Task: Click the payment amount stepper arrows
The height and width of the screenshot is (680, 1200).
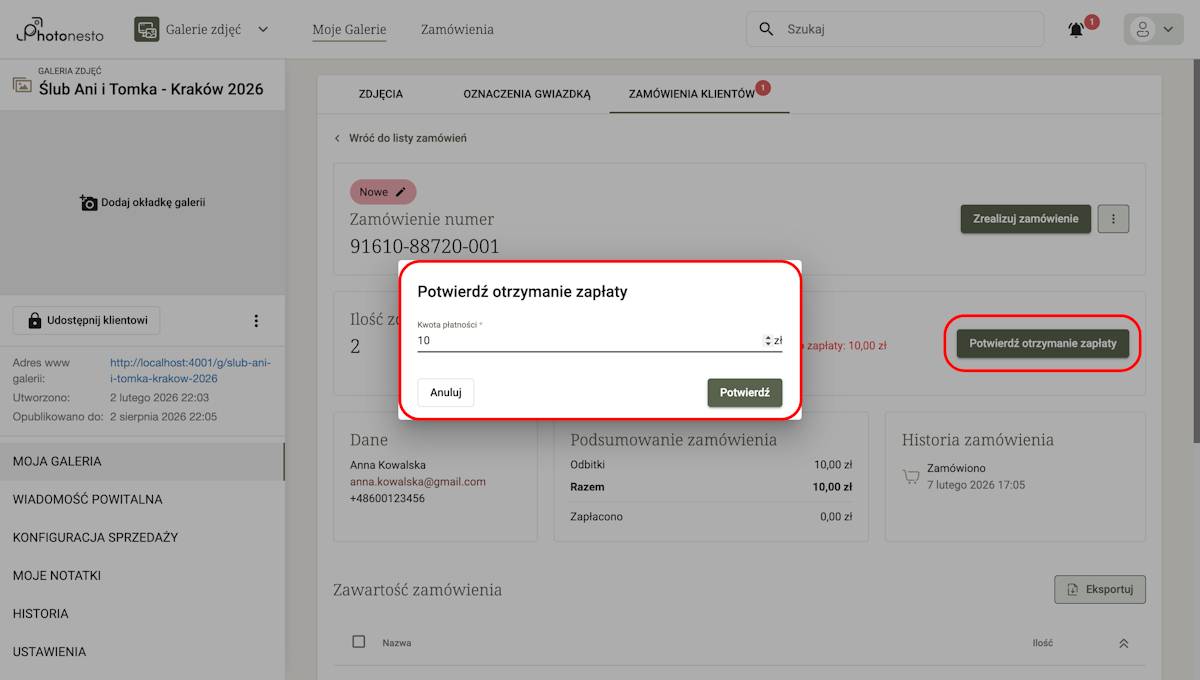Action: (x=767, y=341)
